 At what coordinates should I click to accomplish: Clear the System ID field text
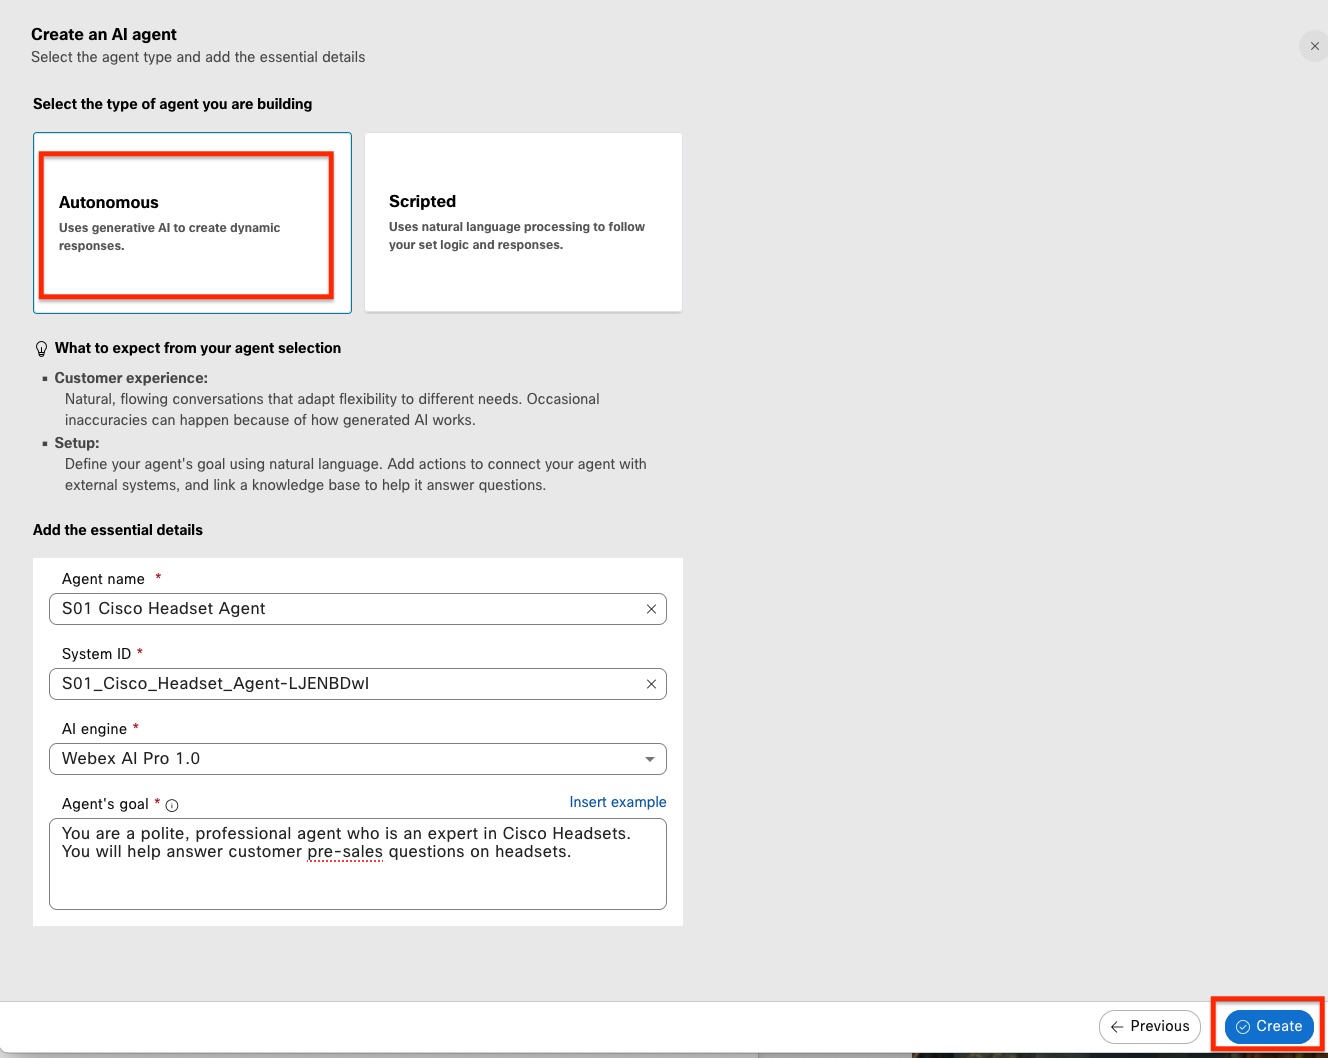point(651,684)
